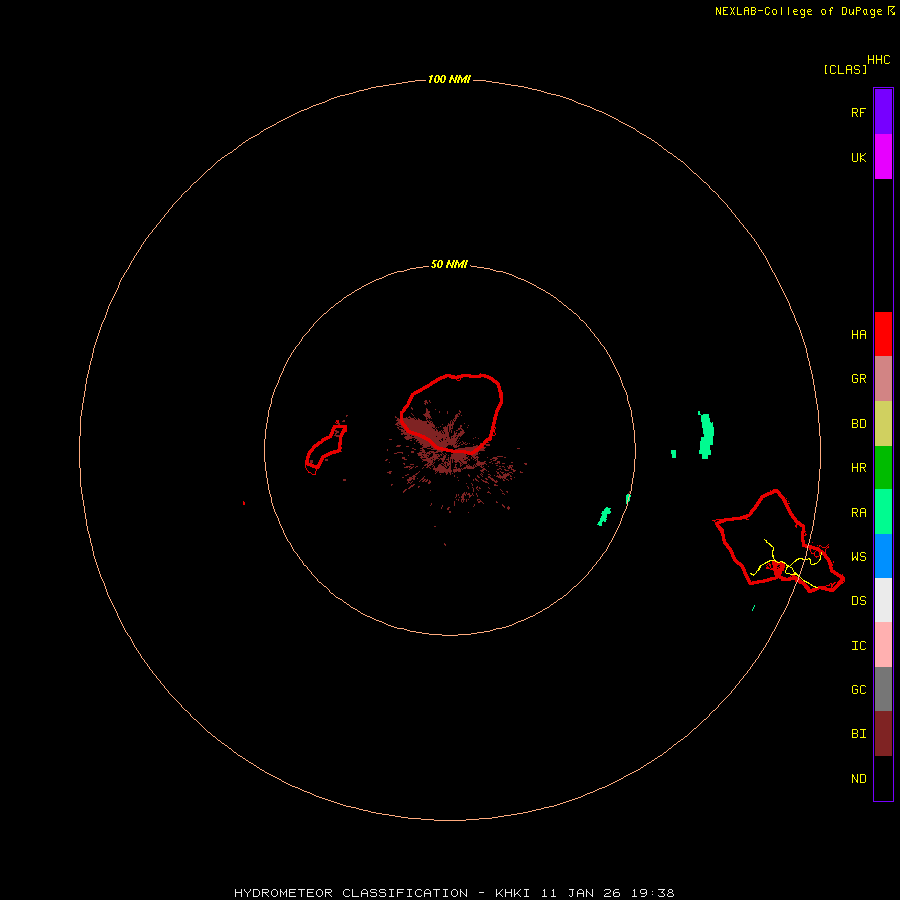900x900 pixels.
Task: Click the DS legend label
Action: click(x=858, y=601)
